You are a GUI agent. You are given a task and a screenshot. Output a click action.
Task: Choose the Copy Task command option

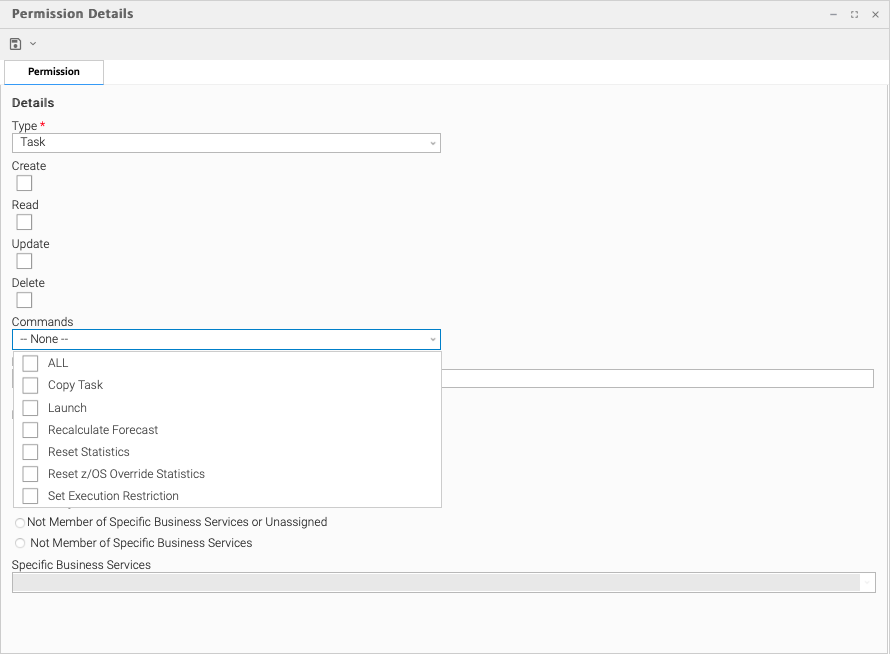click(30, 385)
